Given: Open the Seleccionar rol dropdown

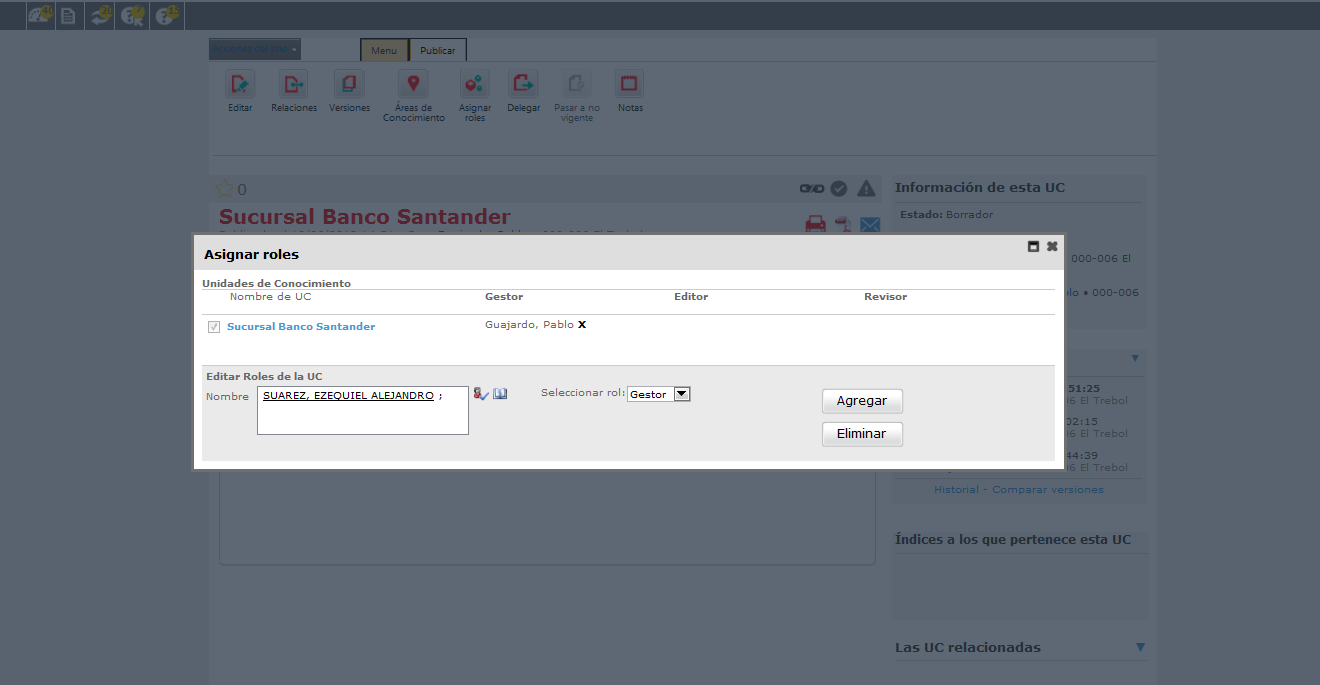Looking at the screenshot, I should (x=659, y=394).
